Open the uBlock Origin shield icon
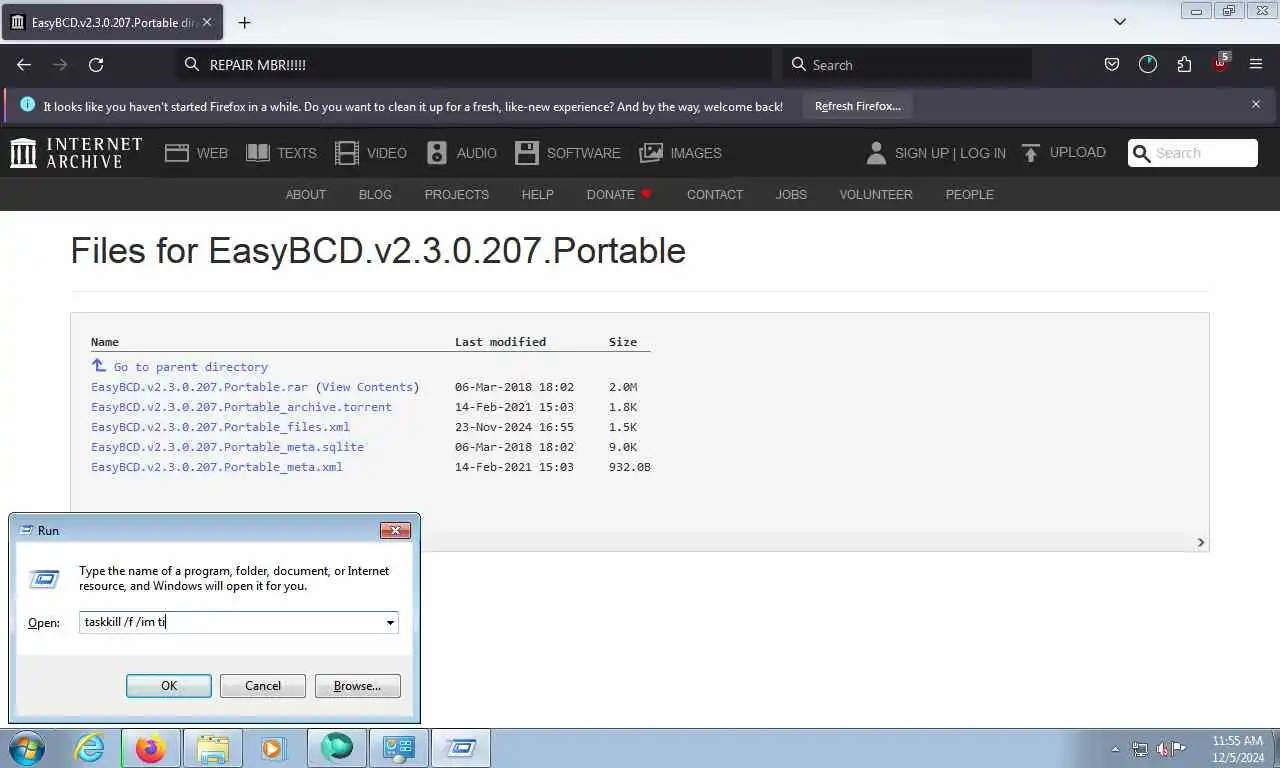The width and height of the screenshot is (1280, 768). click(x=1220, y=63)
